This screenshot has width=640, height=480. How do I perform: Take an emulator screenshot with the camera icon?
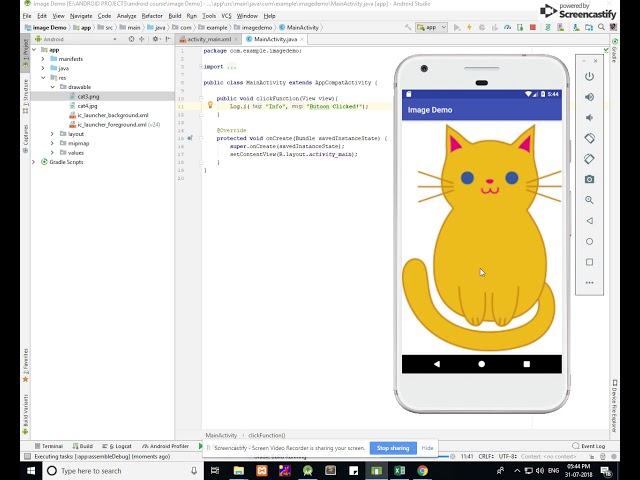tap(589, 179)
